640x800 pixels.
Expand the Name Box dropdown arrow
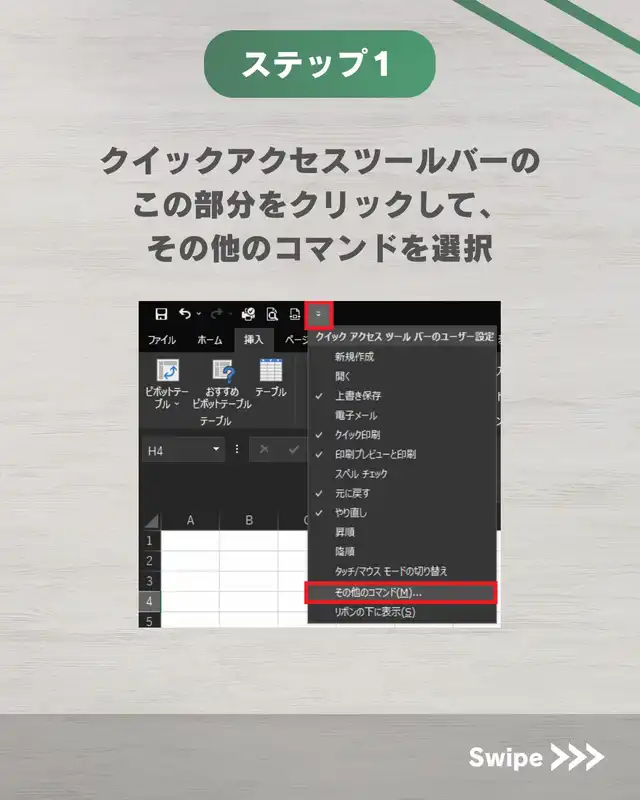218,450
